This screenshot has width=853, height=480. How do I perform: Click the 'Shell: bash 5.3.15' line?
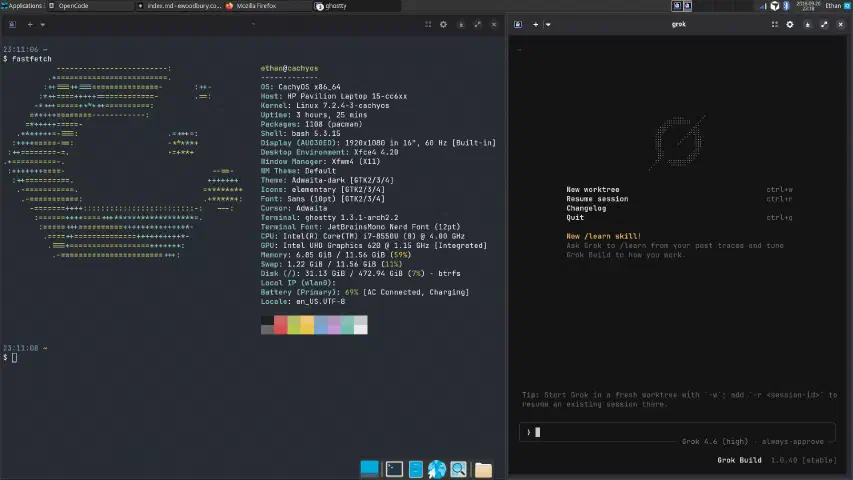click(300, 133)
